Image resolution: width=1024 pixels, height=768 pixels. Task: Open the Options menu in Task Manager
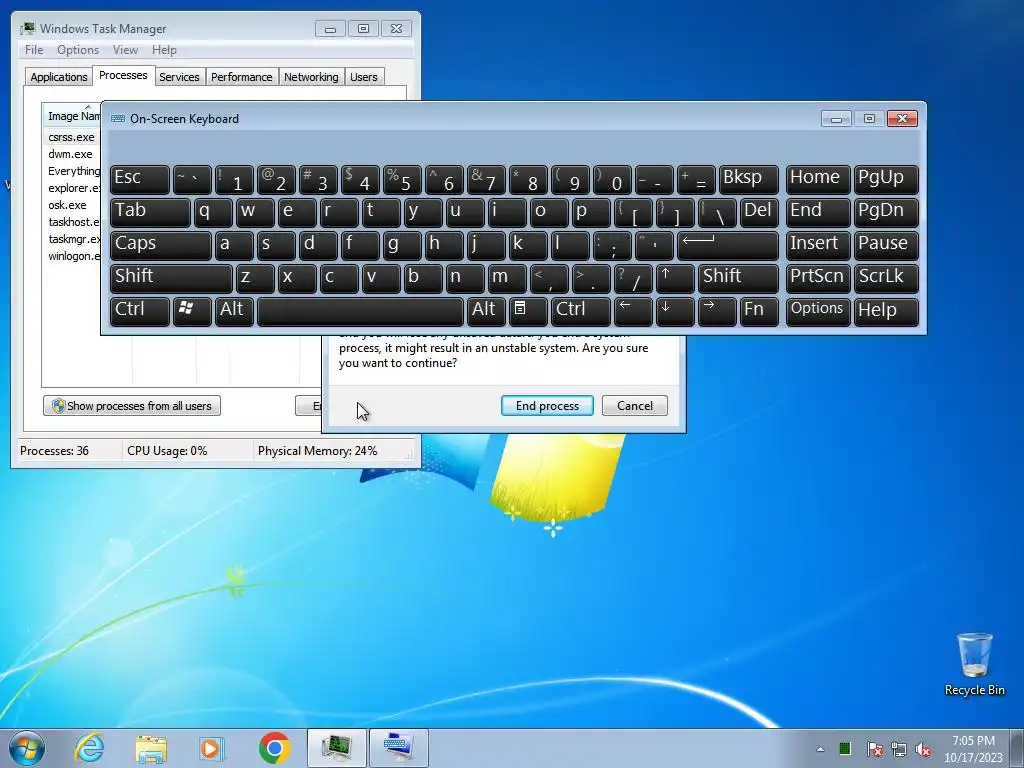click(78, 50)
